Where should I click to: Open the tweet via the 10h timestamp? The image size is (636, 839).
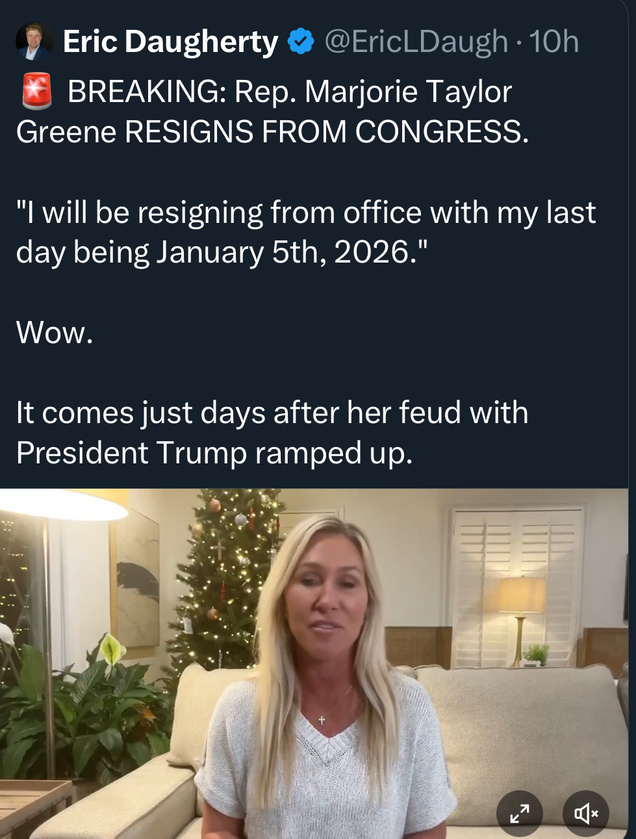click(554, 42)
